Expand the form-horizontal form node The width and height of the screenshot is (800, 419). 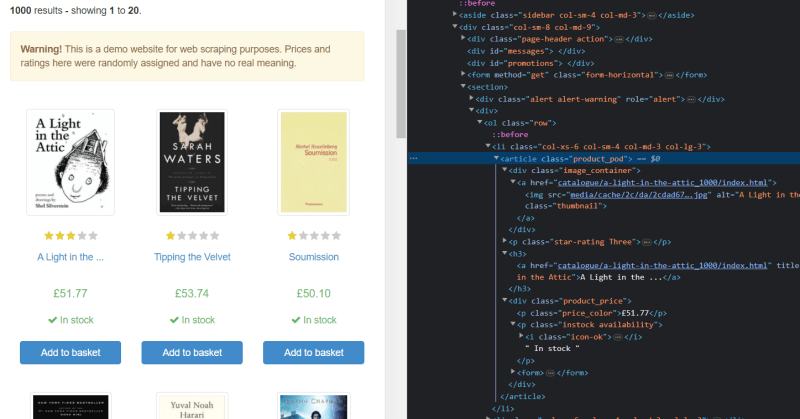point(463,75)
